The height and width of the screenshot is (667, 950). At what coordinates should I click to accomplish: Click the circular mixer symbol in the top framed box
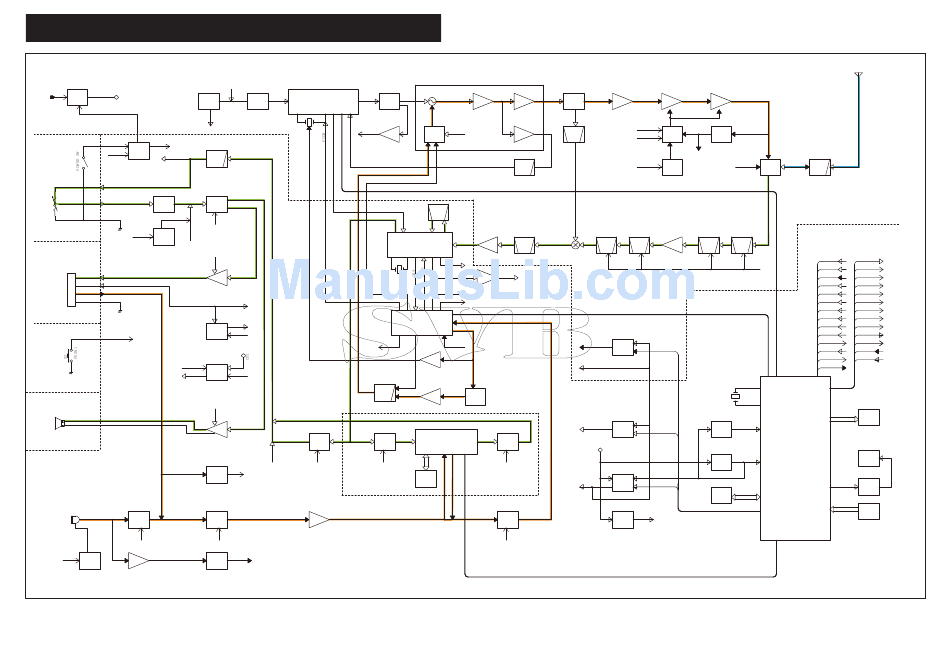431,101
